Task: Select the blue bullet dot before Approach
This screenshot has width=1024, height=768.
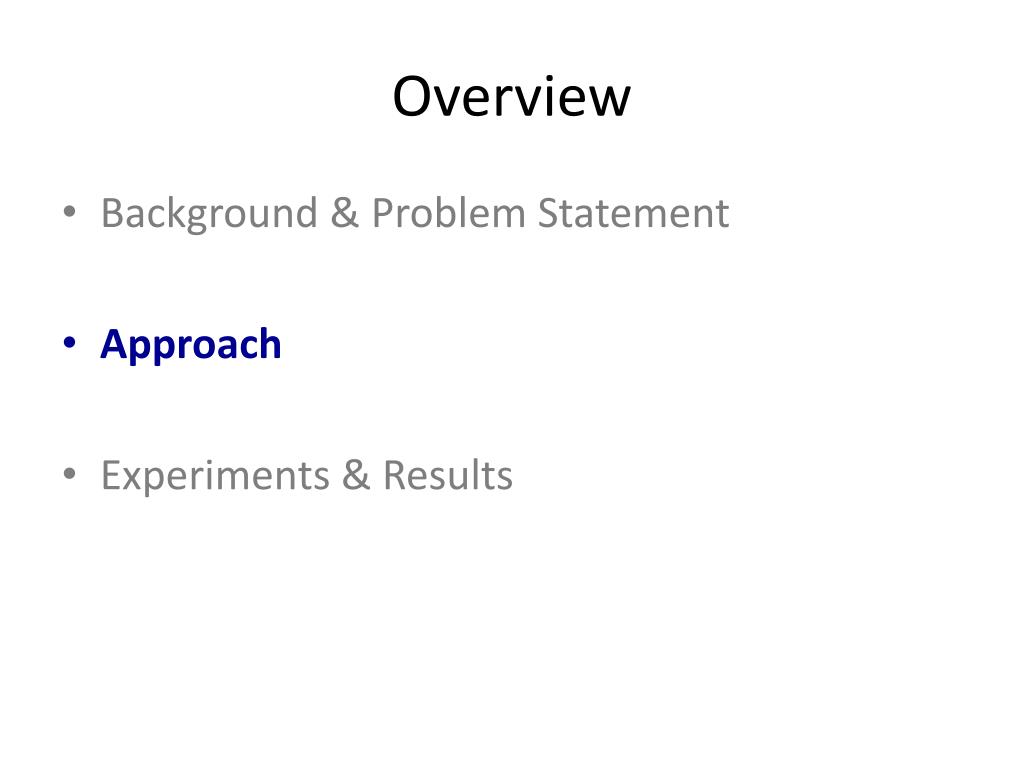Action: coord(69,342)
